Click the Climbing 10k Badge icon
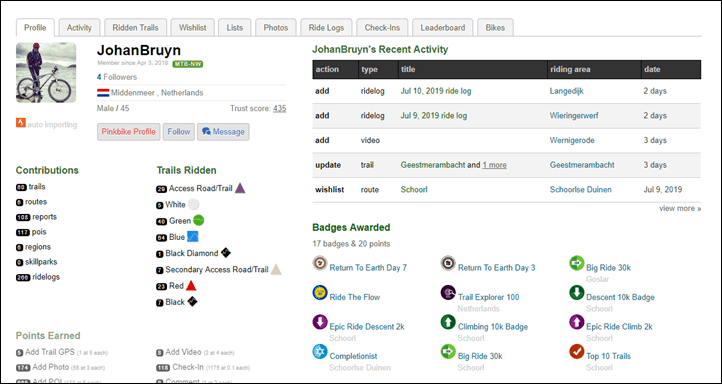The width and height of the screenshot is (722, 384). coord(448,322)
